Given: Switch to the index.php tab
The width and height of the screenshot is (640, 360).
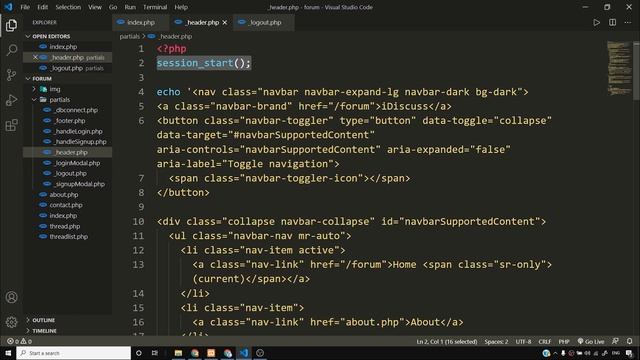Looking at the screenshot, I should tap(140, 22).
